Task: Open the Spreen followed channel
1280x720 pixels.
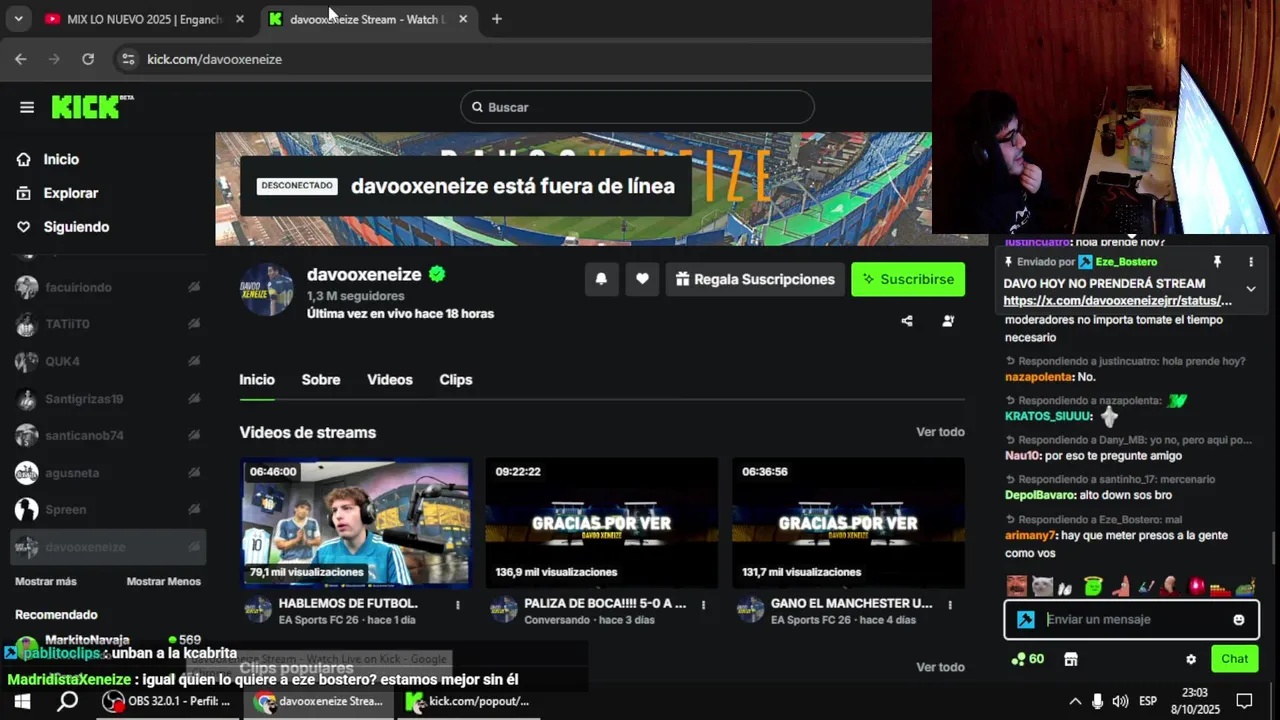Action: tap(108, 510)
